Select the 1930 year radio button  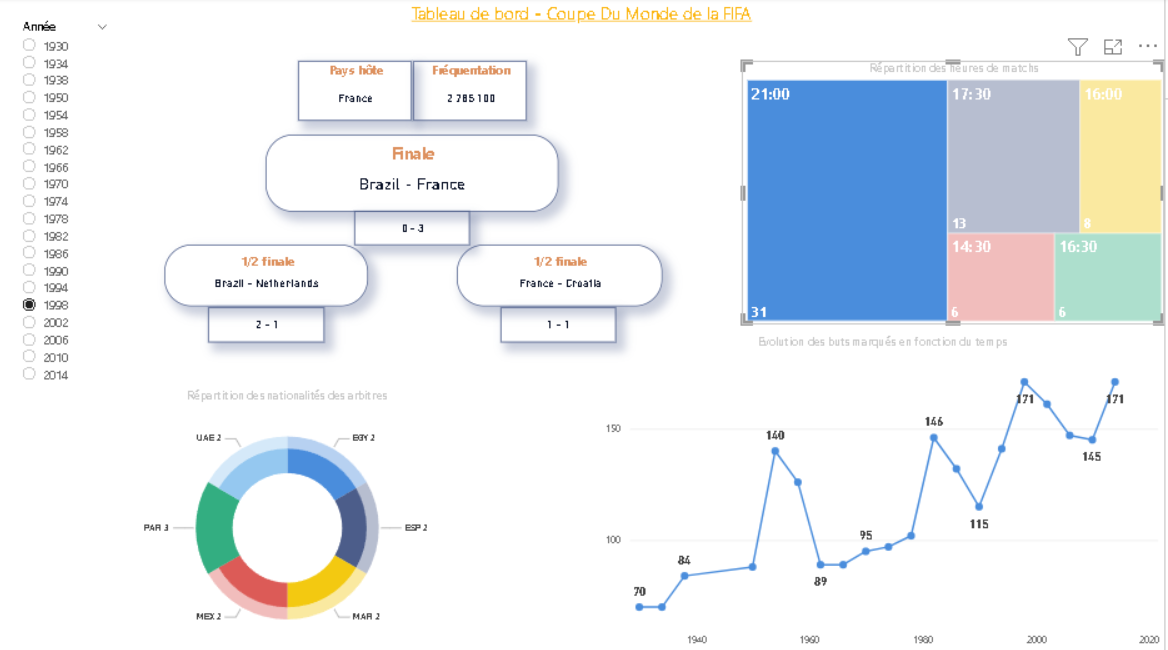[x=29, y=45]
